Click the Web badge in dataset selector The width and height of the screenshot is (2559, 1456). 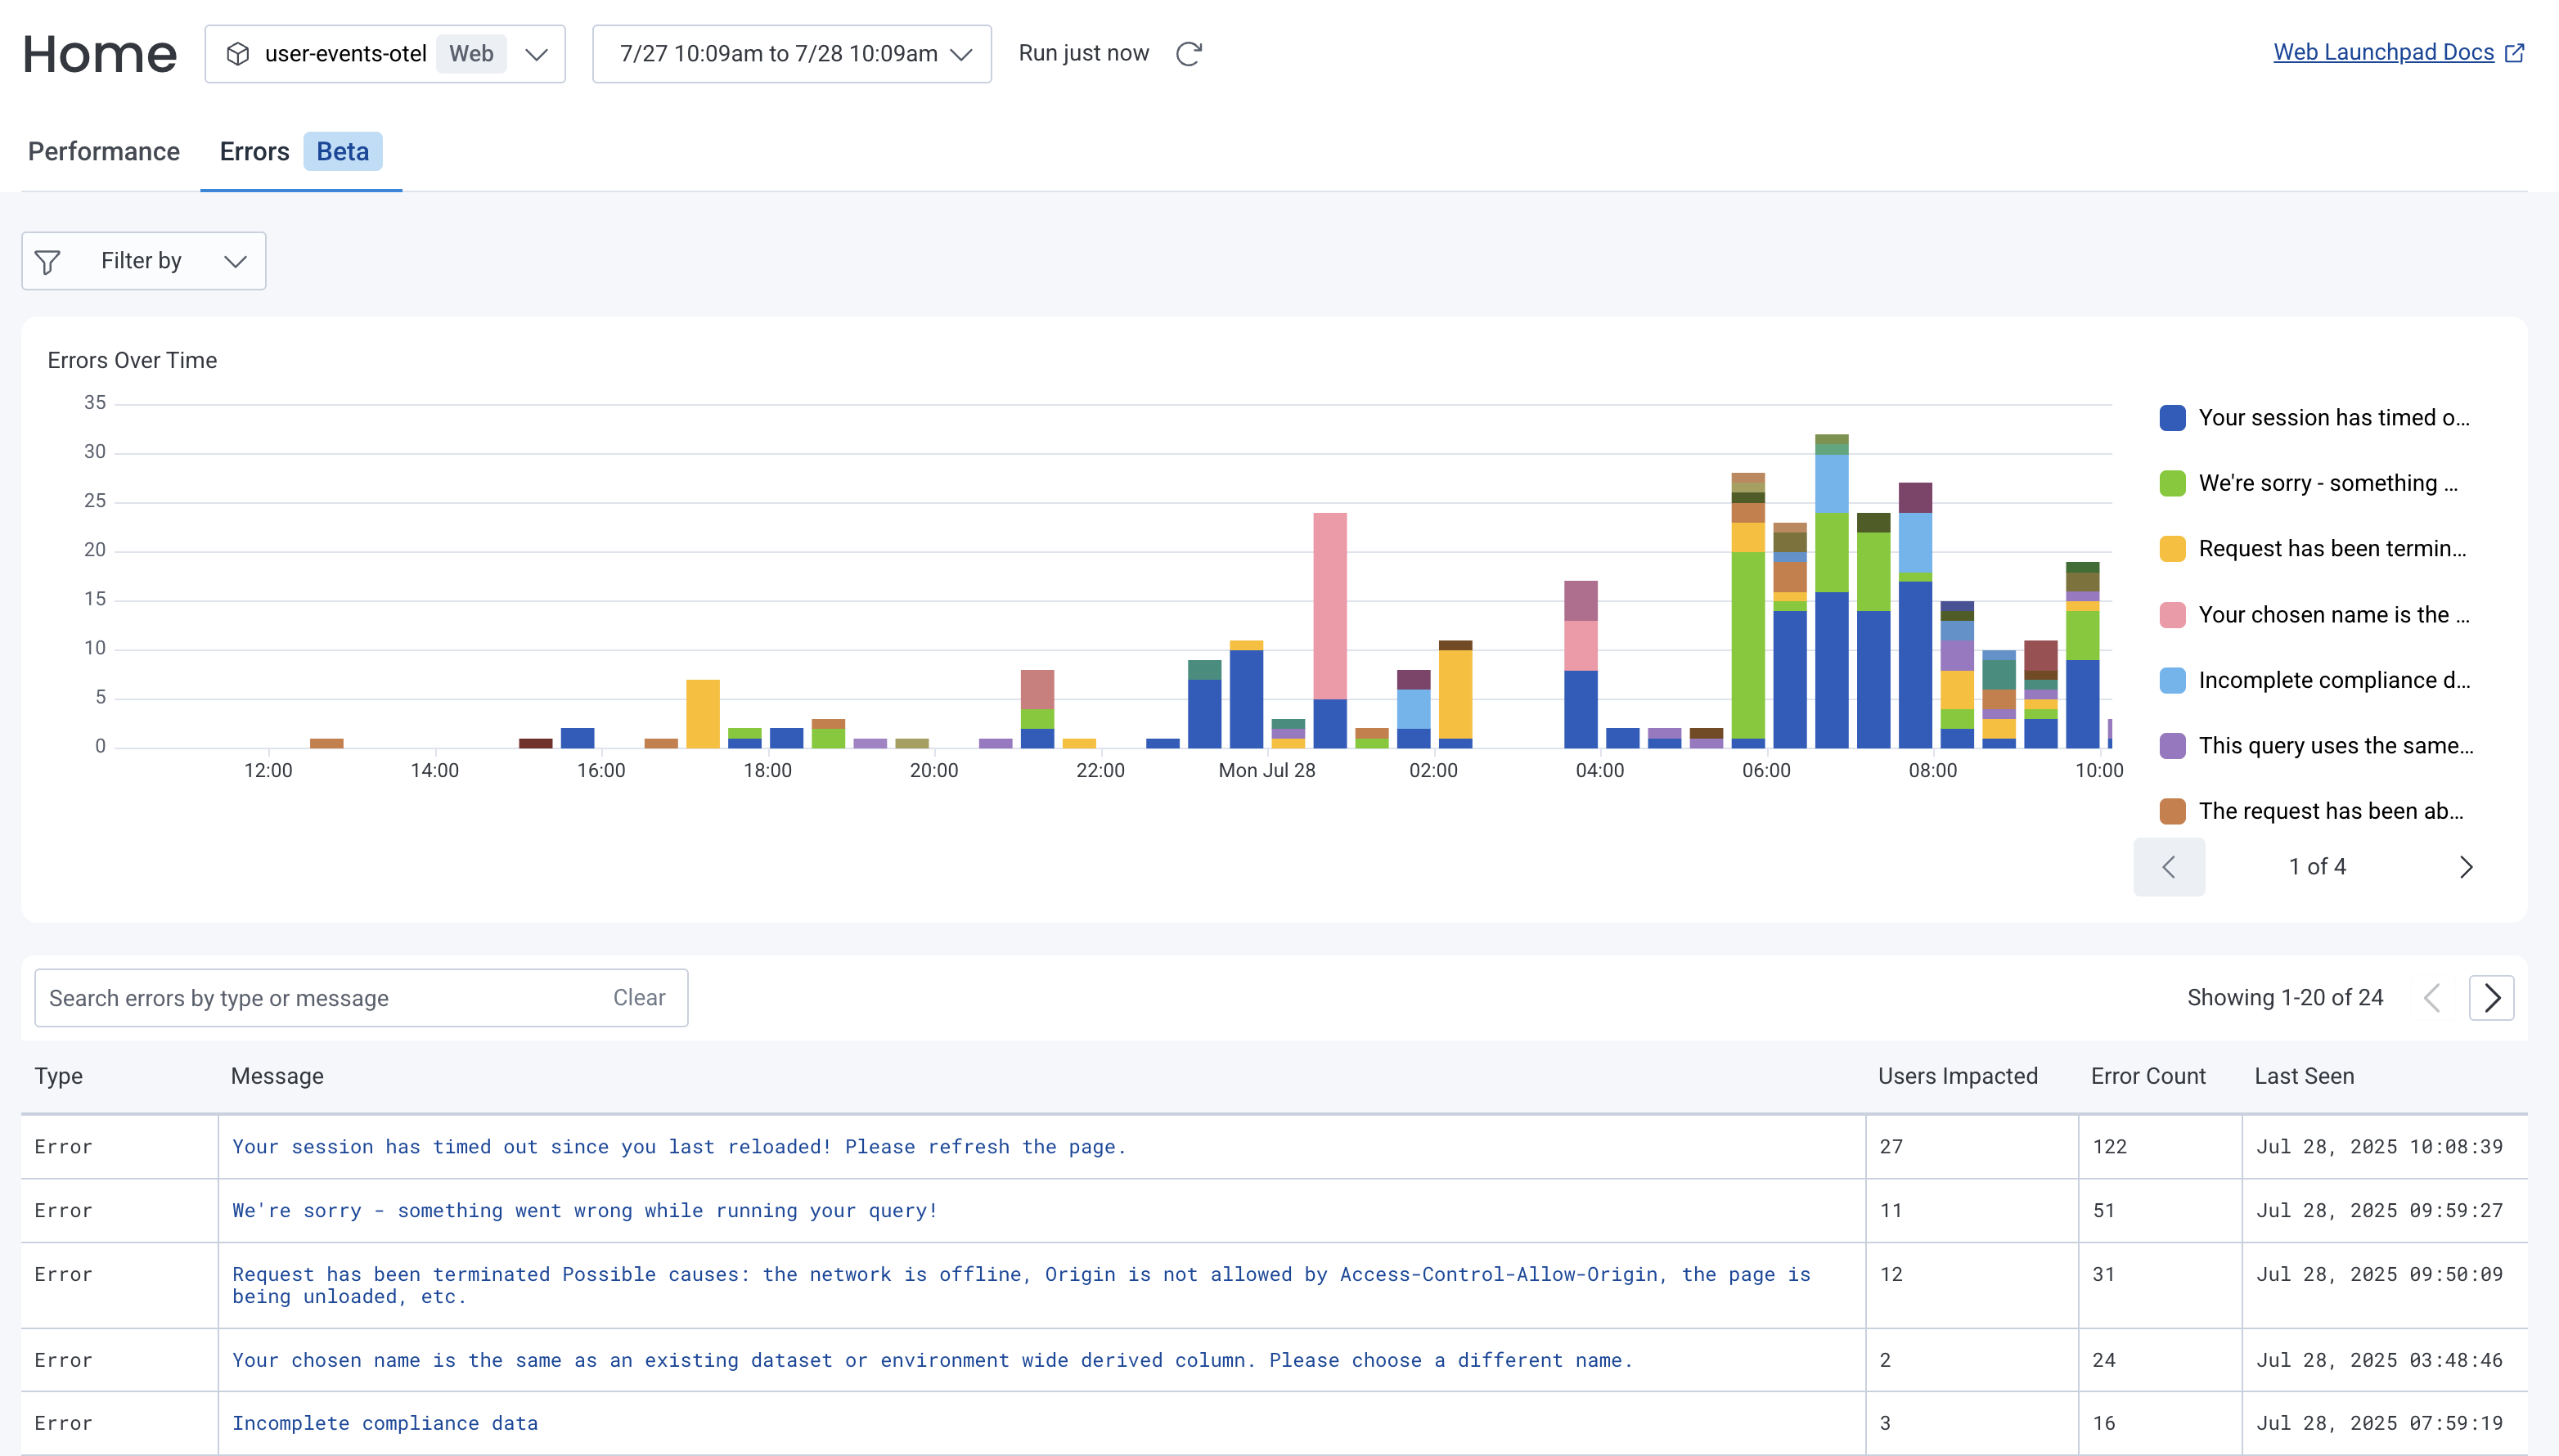tap(471, 54)
